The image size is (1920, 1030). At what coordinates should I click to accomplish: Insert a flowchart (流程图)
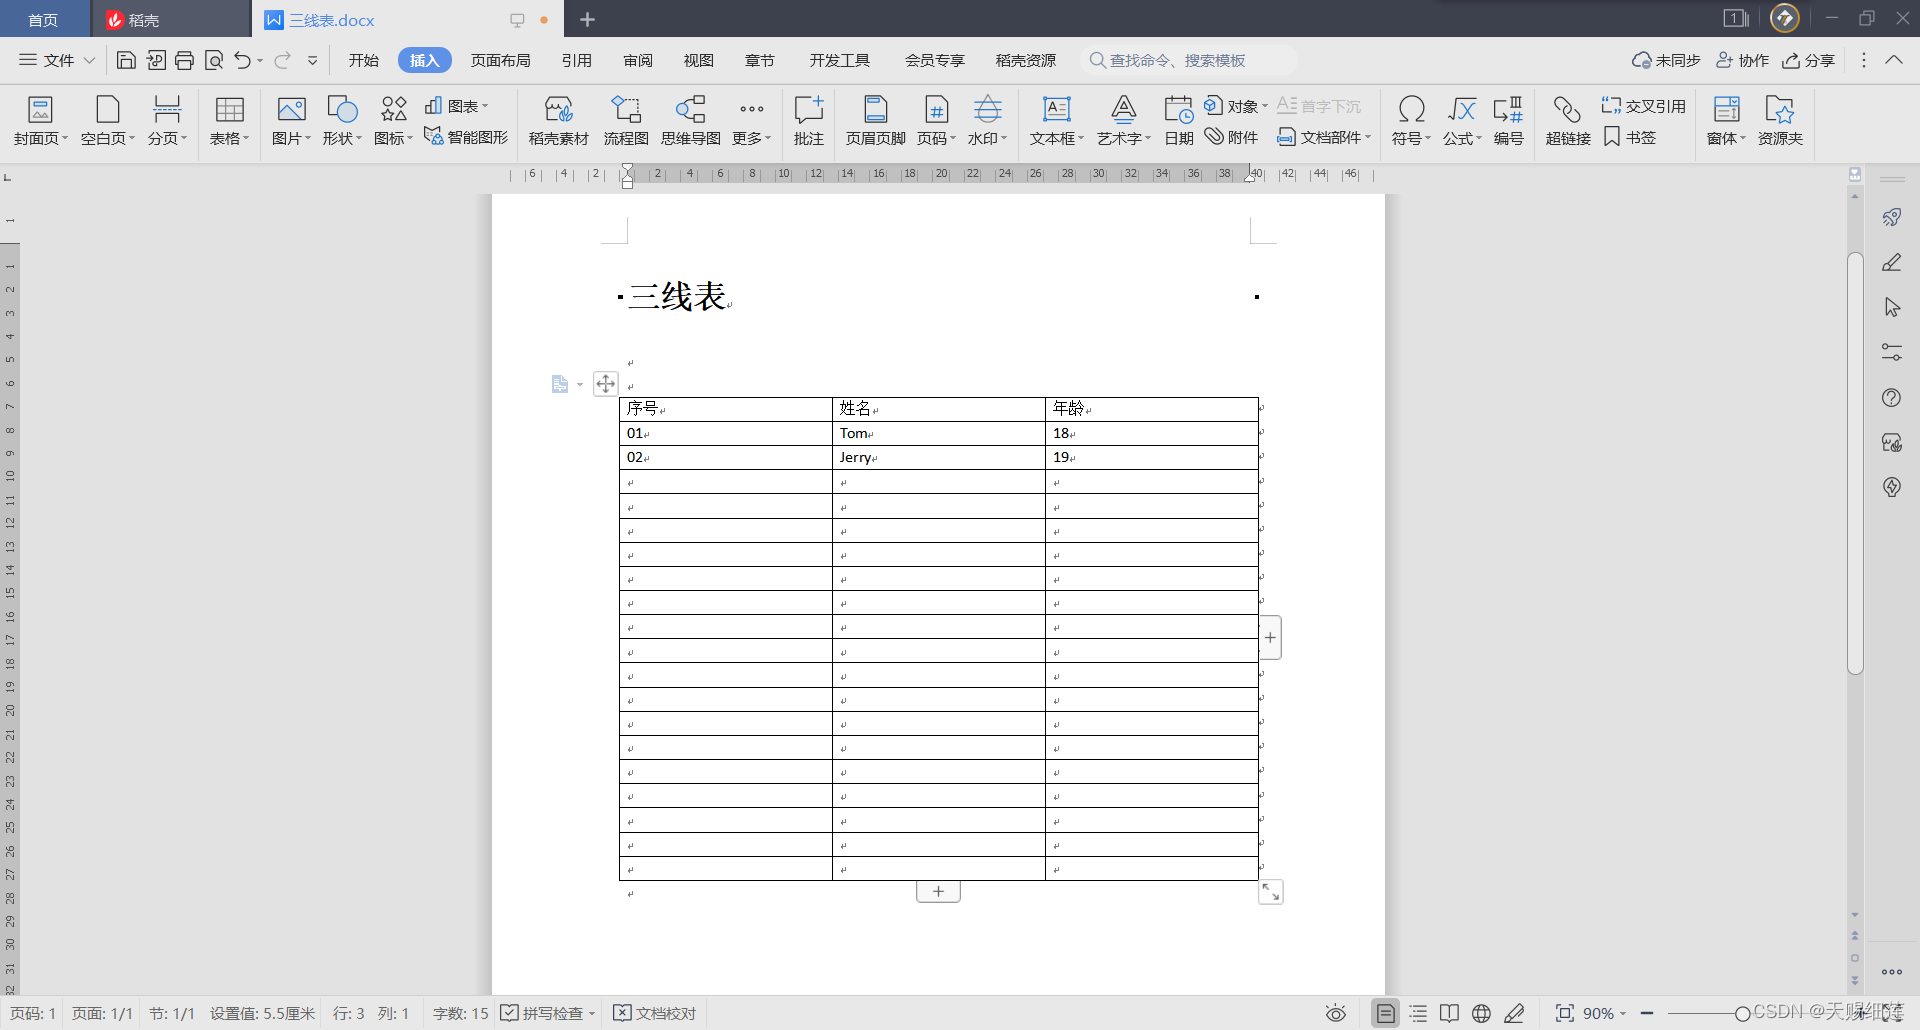point(626,121)
